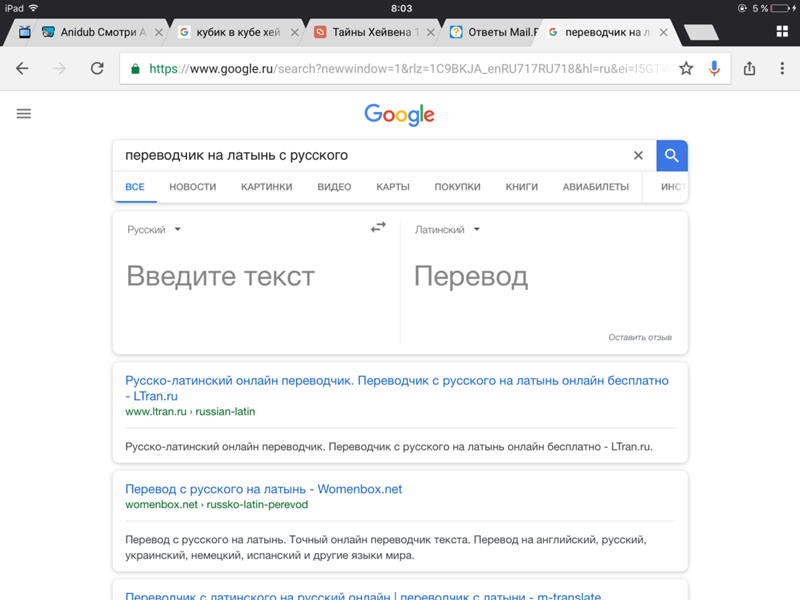The image size is (800, 600).
Task: Swap the translation languages
Action: 378,227
